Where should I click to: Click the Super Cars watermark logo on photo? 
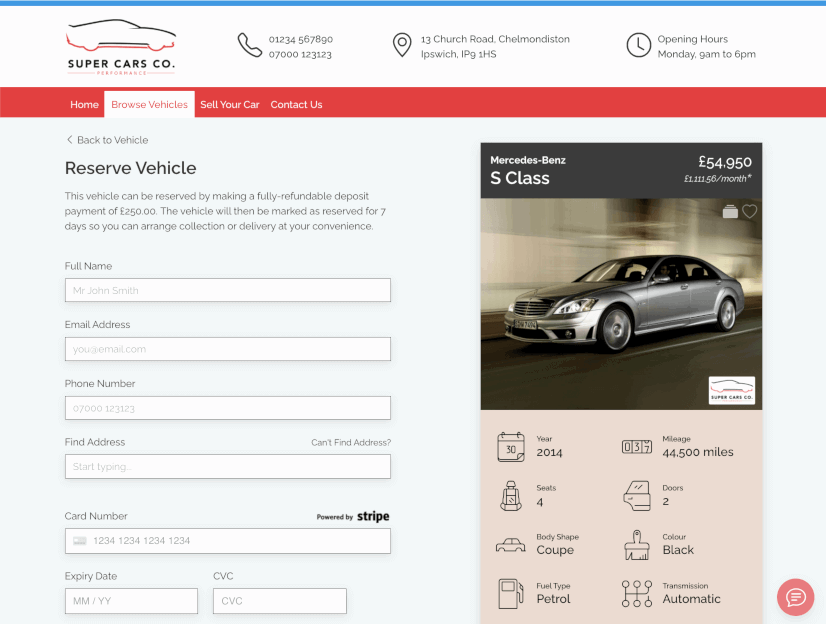(x=732, y=390)
